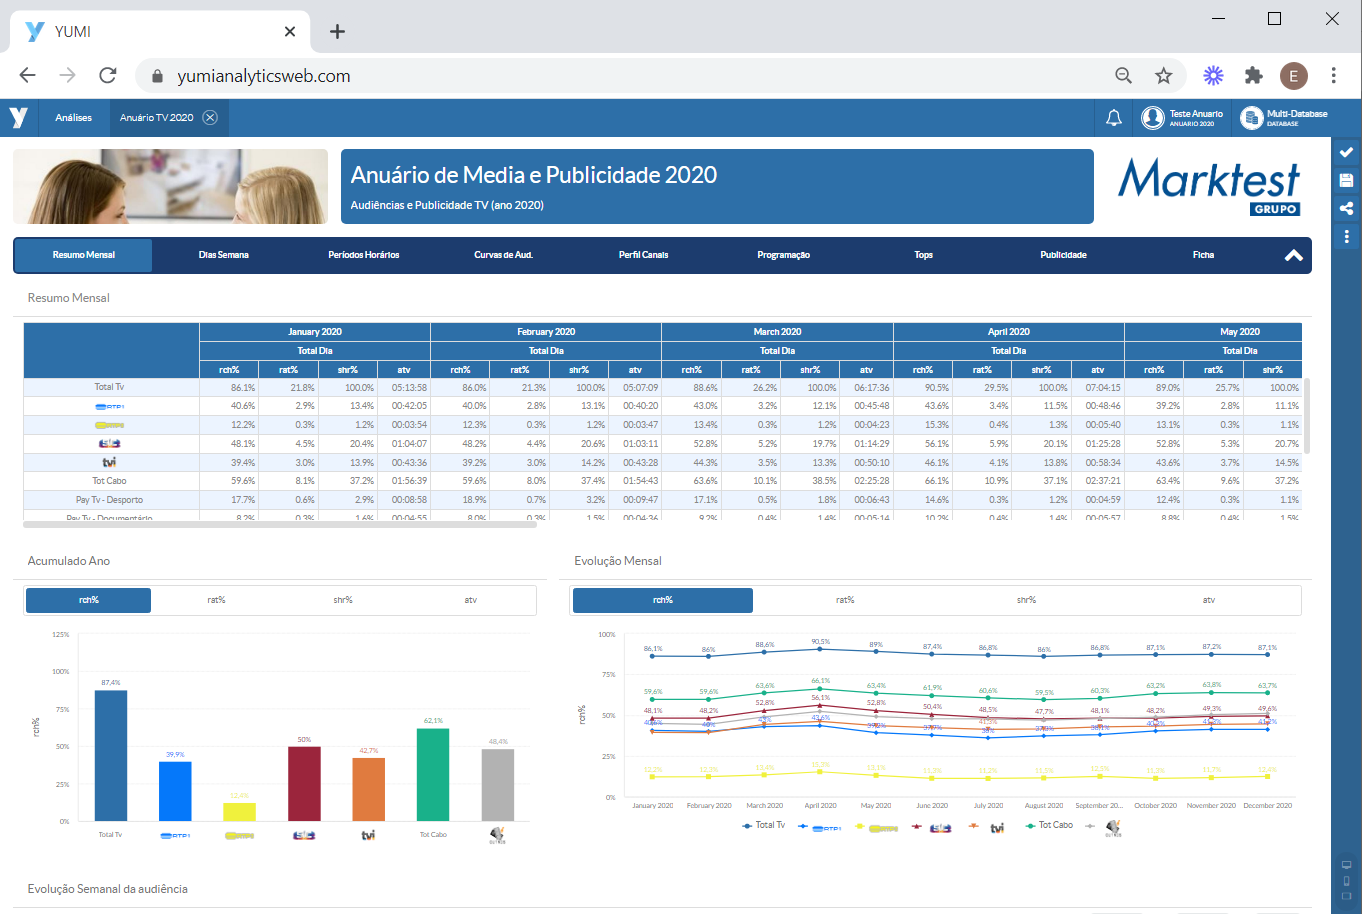Share the dashboard via share icon
This screenshot has width=1362, height=914.
[1346, 208]
